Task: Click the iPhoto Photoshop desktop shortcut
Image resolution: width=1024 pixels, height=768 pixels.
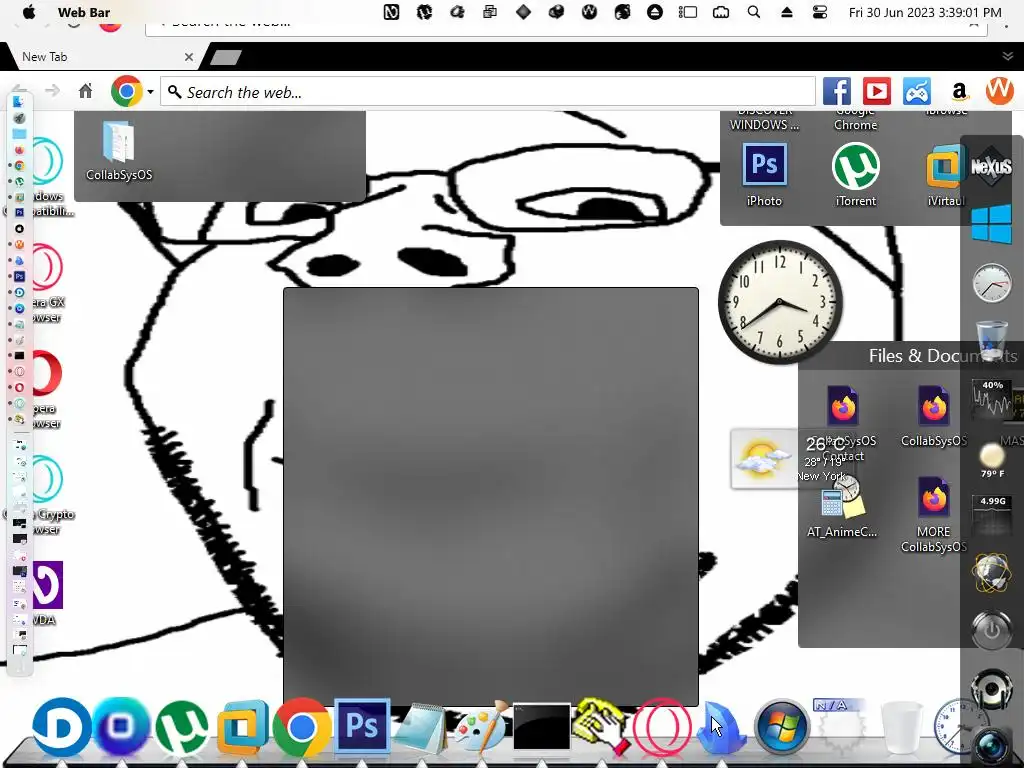Action: [x=764, y=174]
